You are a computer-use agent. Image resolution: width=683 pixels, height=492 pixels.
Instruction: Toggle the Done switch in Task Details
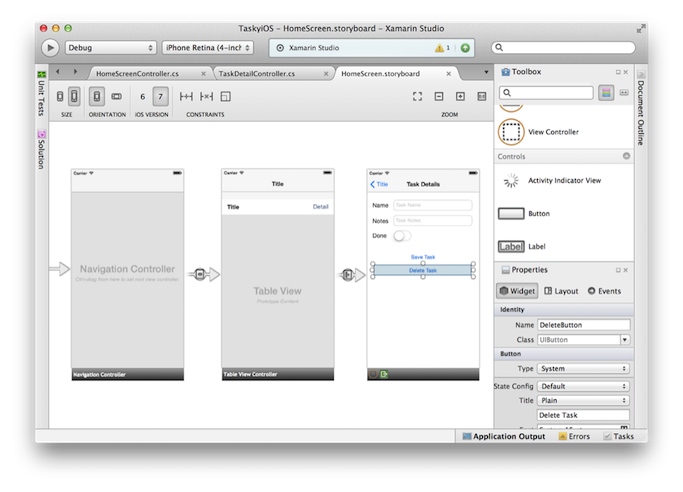(402, 236)
